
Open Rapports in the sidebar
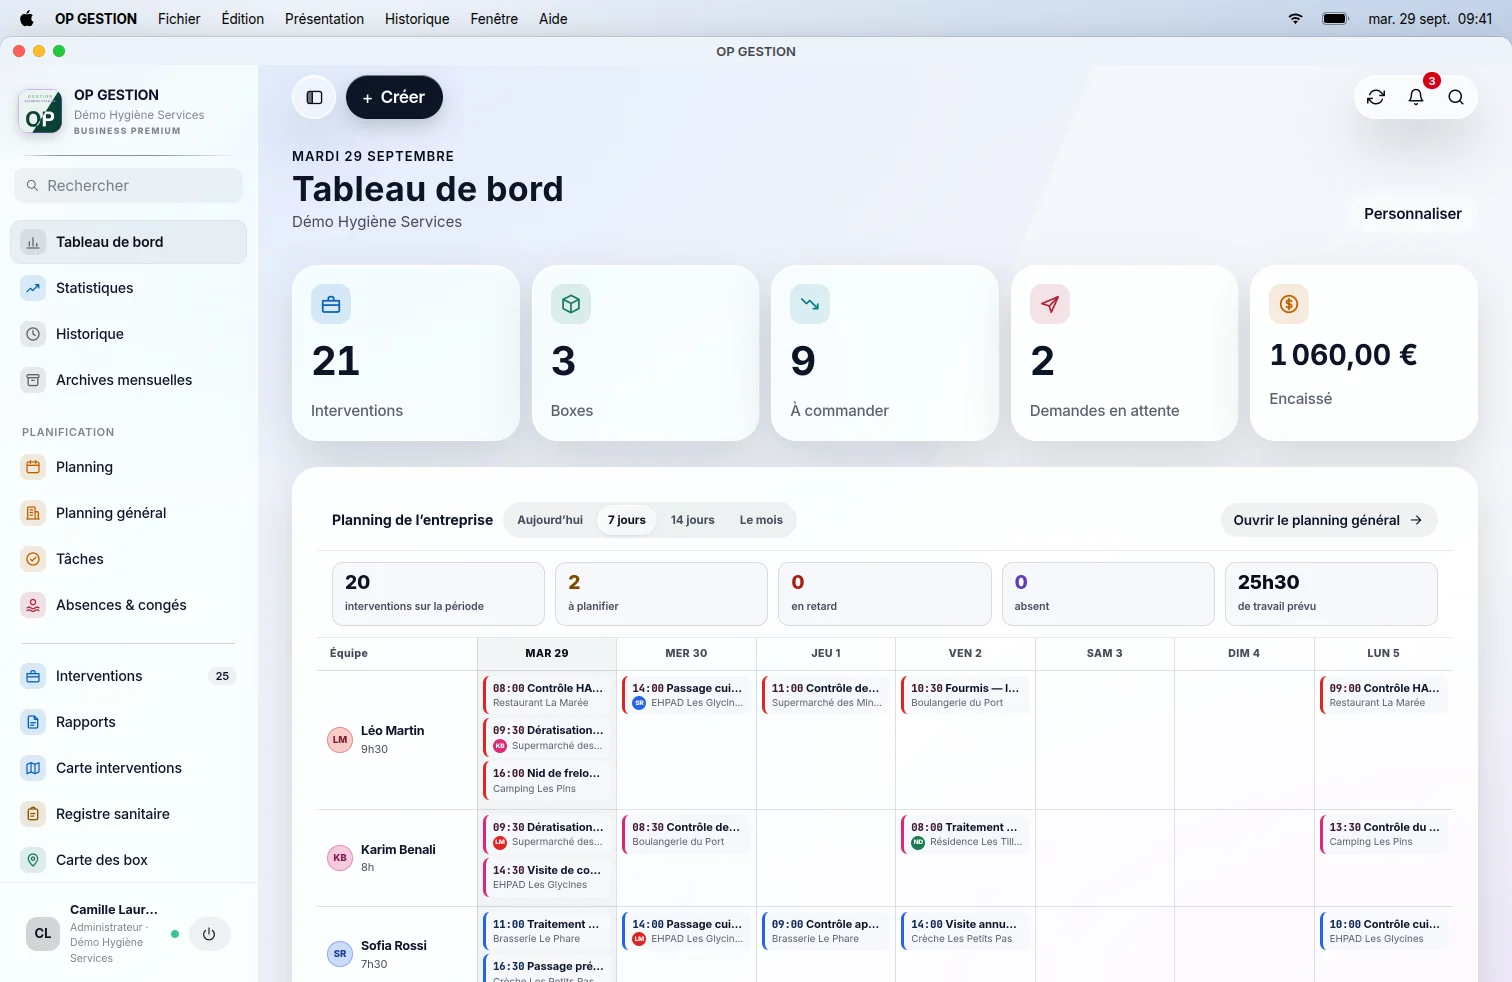pos(128,722)
